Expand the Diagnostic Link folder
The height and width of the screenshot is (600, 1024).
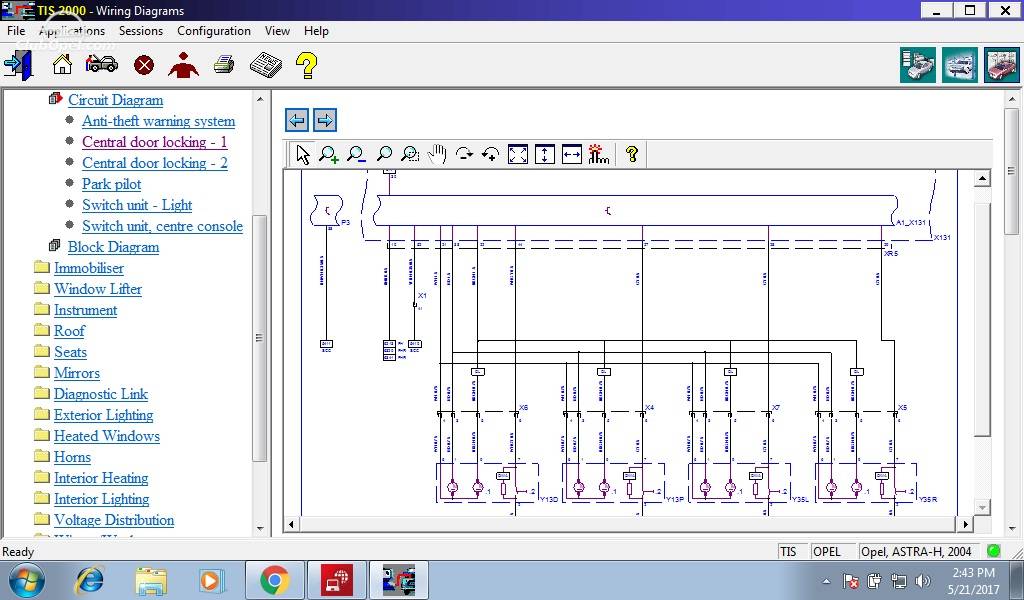(x=101, y=394)
